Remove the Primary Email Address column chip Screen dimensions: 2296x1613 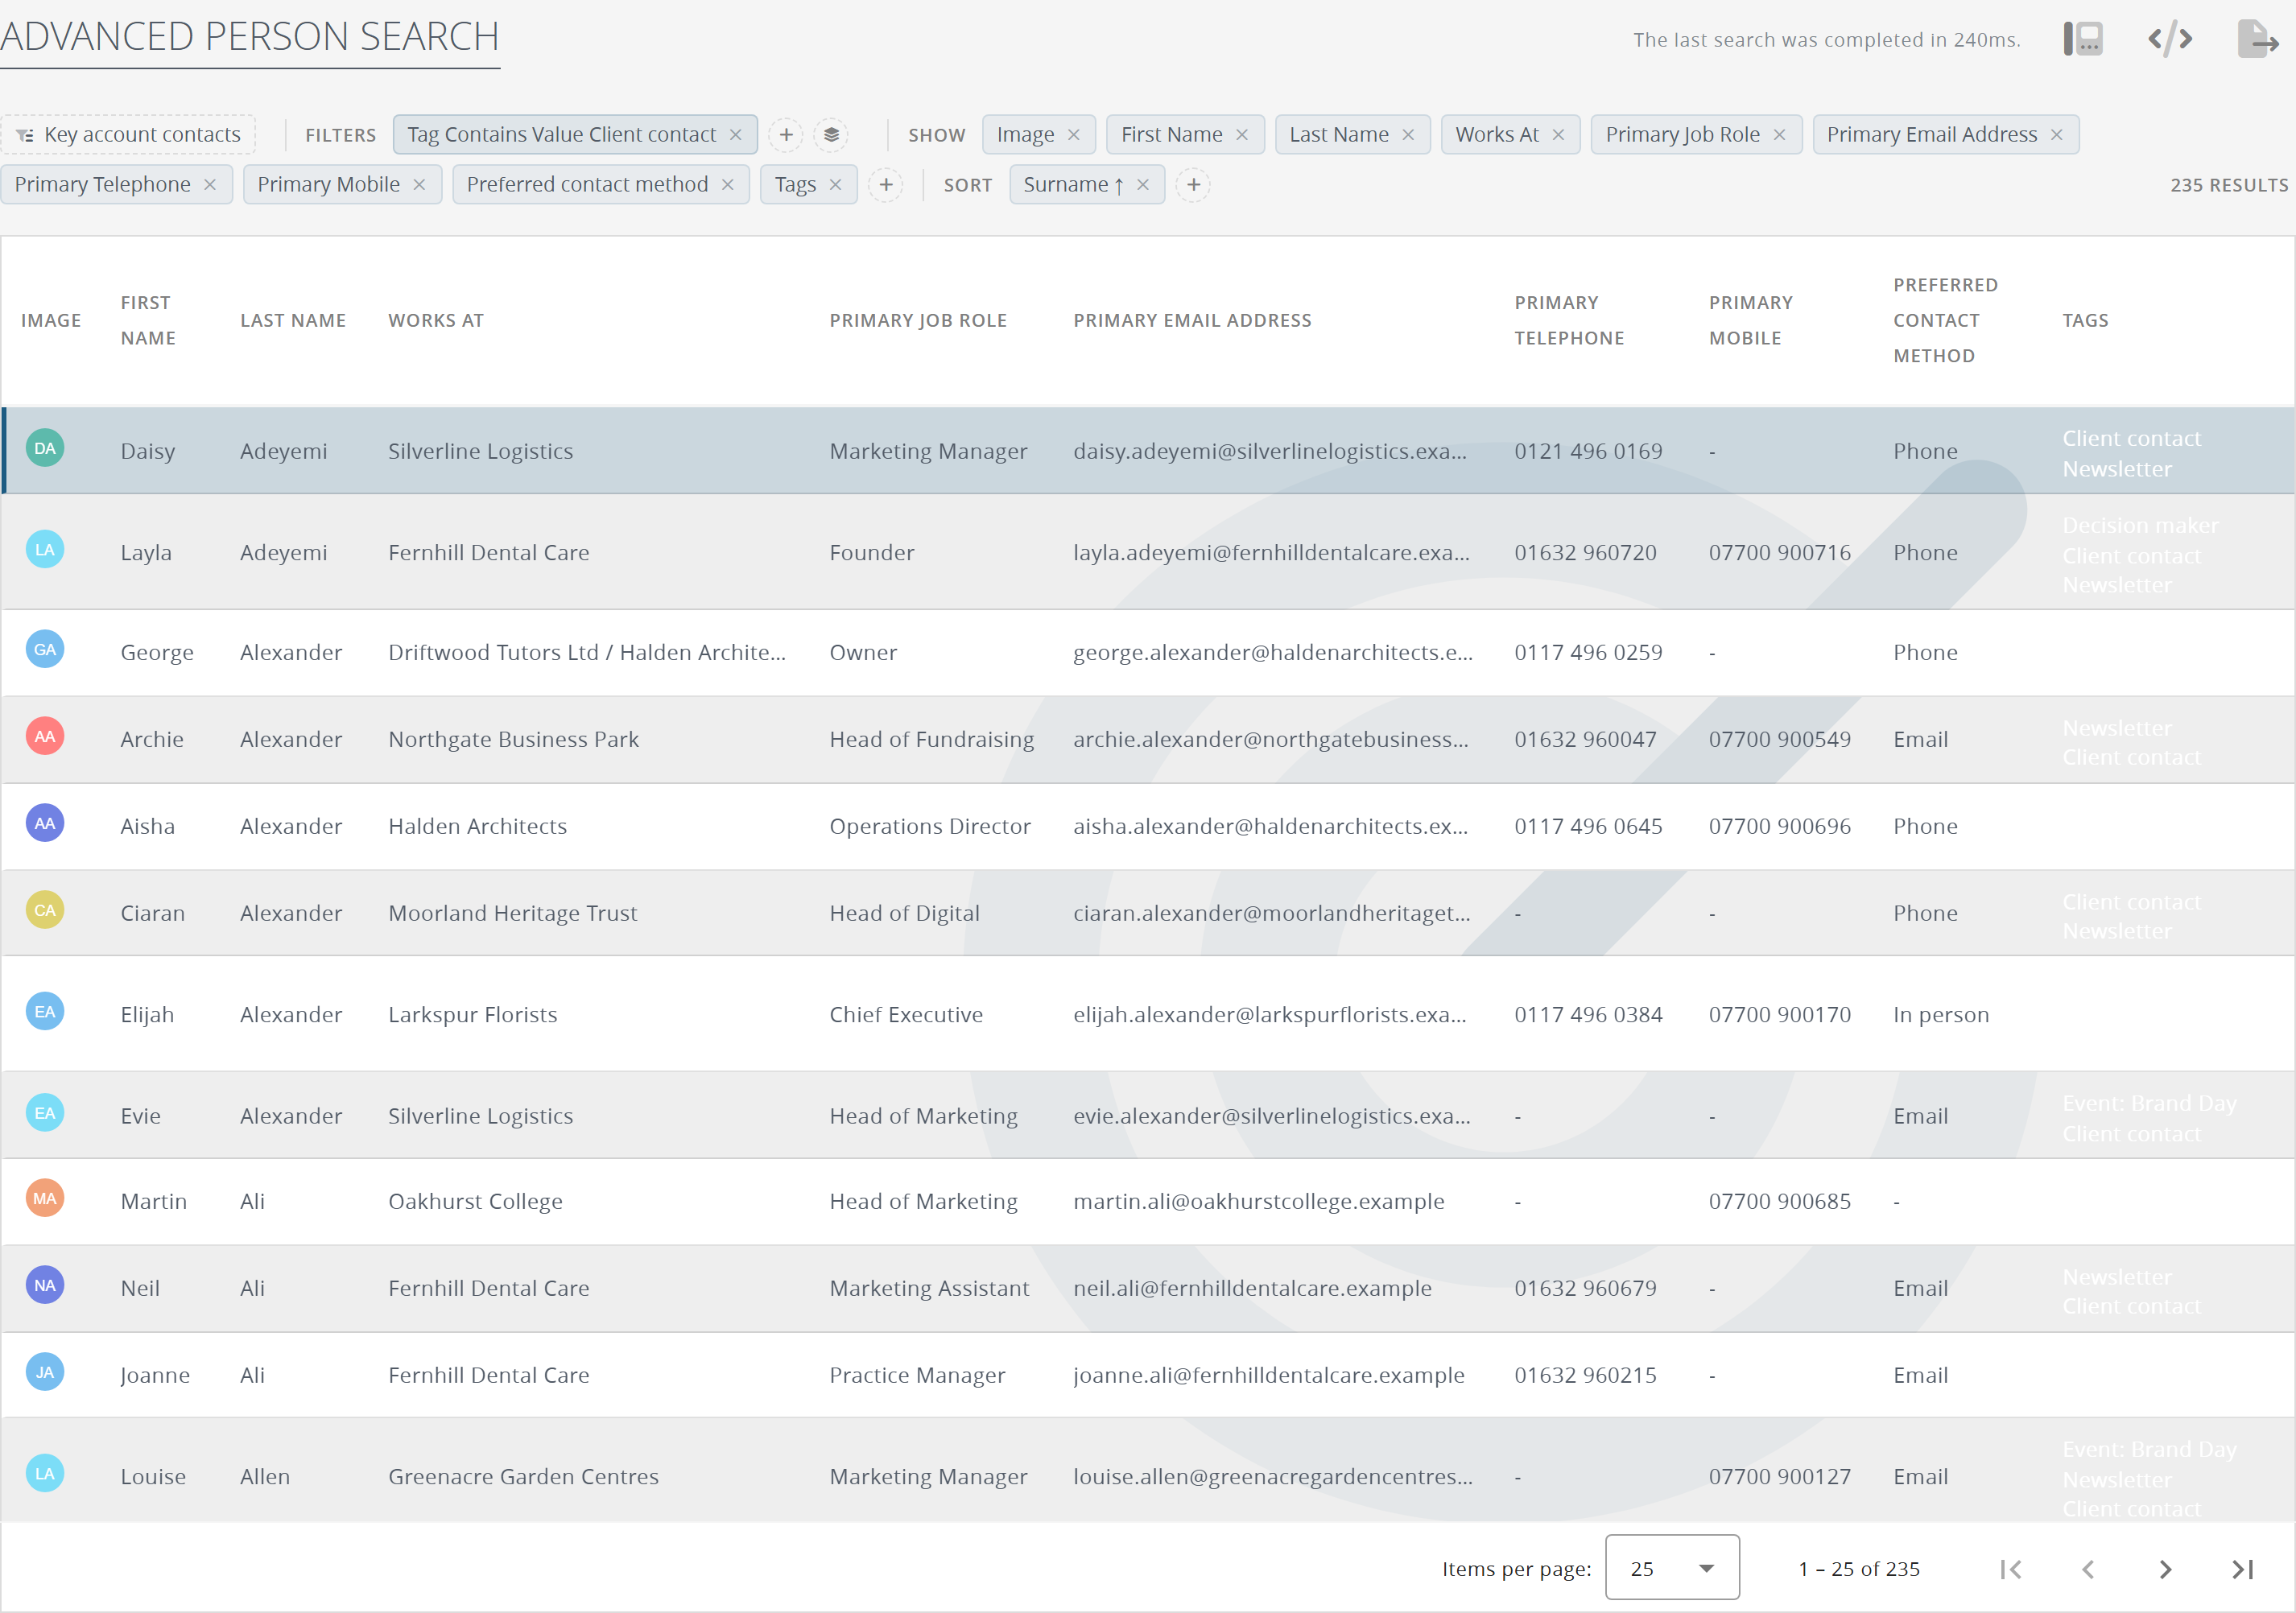[2055, 134]
